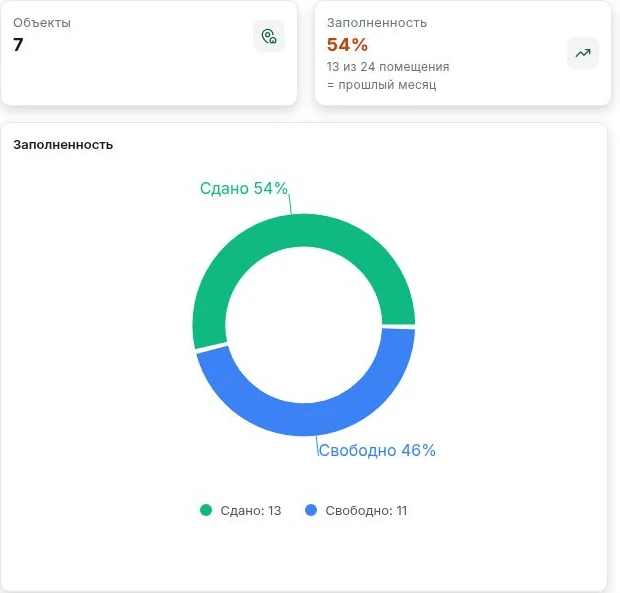Click the 'Свободно 46%' chart label
620x593 pixels.
[377, 450]
